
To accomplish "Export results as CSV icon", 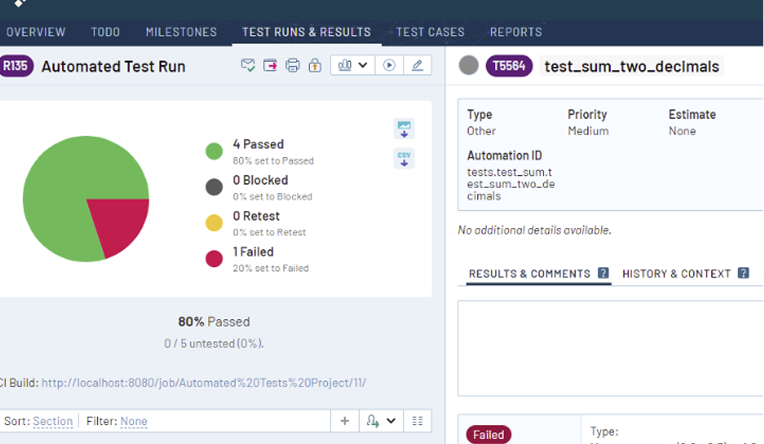I will tap(404, 158).
